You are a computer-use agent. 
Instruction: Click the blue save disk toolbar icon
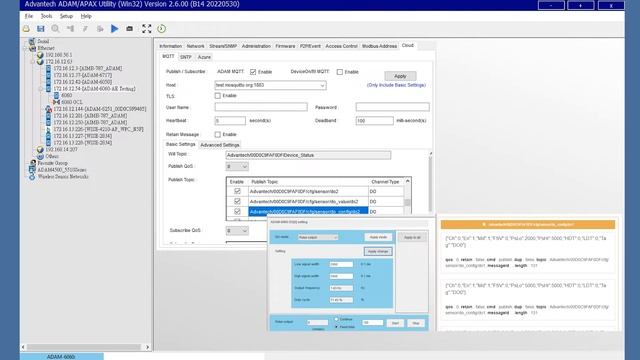pyautogui.click(x=40, y=29)
